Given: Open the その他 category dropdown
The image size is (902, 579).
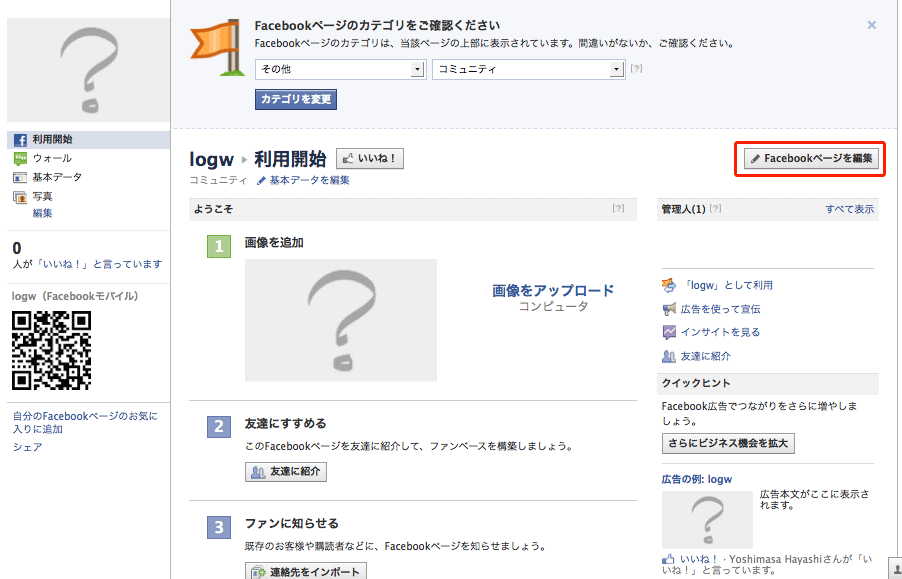Looking at the screenshot, I should tap(340, 70).
